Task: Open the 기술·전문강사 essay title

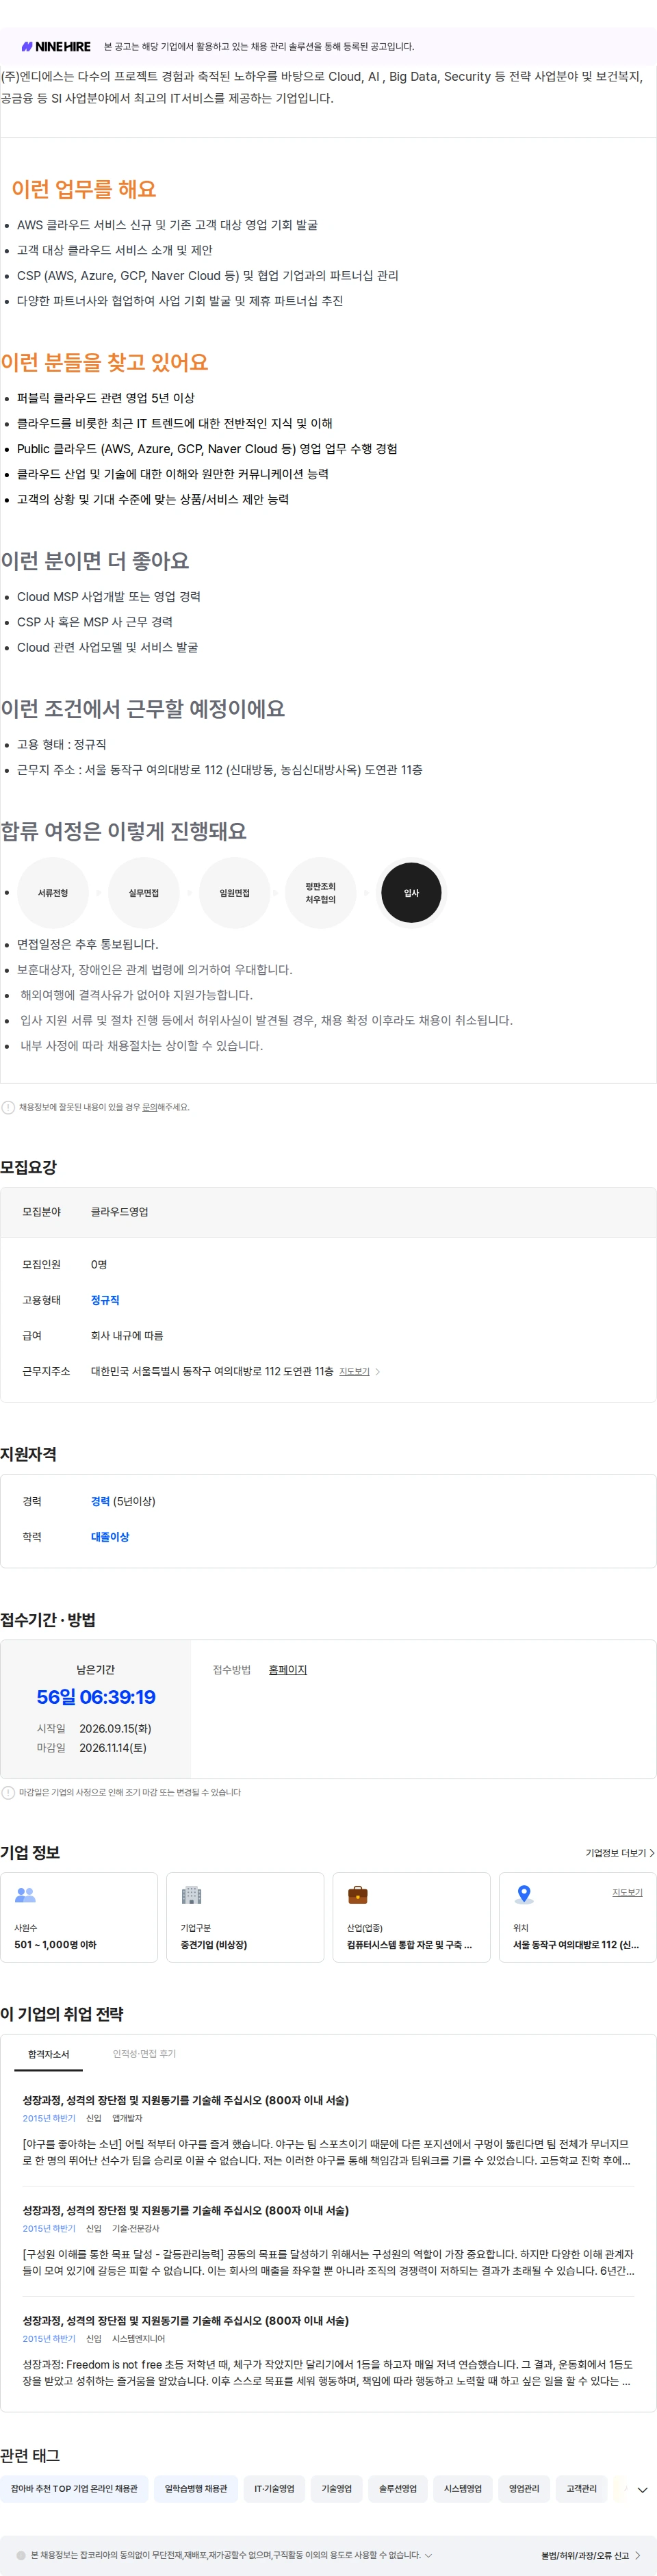Action: tap(186, 2210)
